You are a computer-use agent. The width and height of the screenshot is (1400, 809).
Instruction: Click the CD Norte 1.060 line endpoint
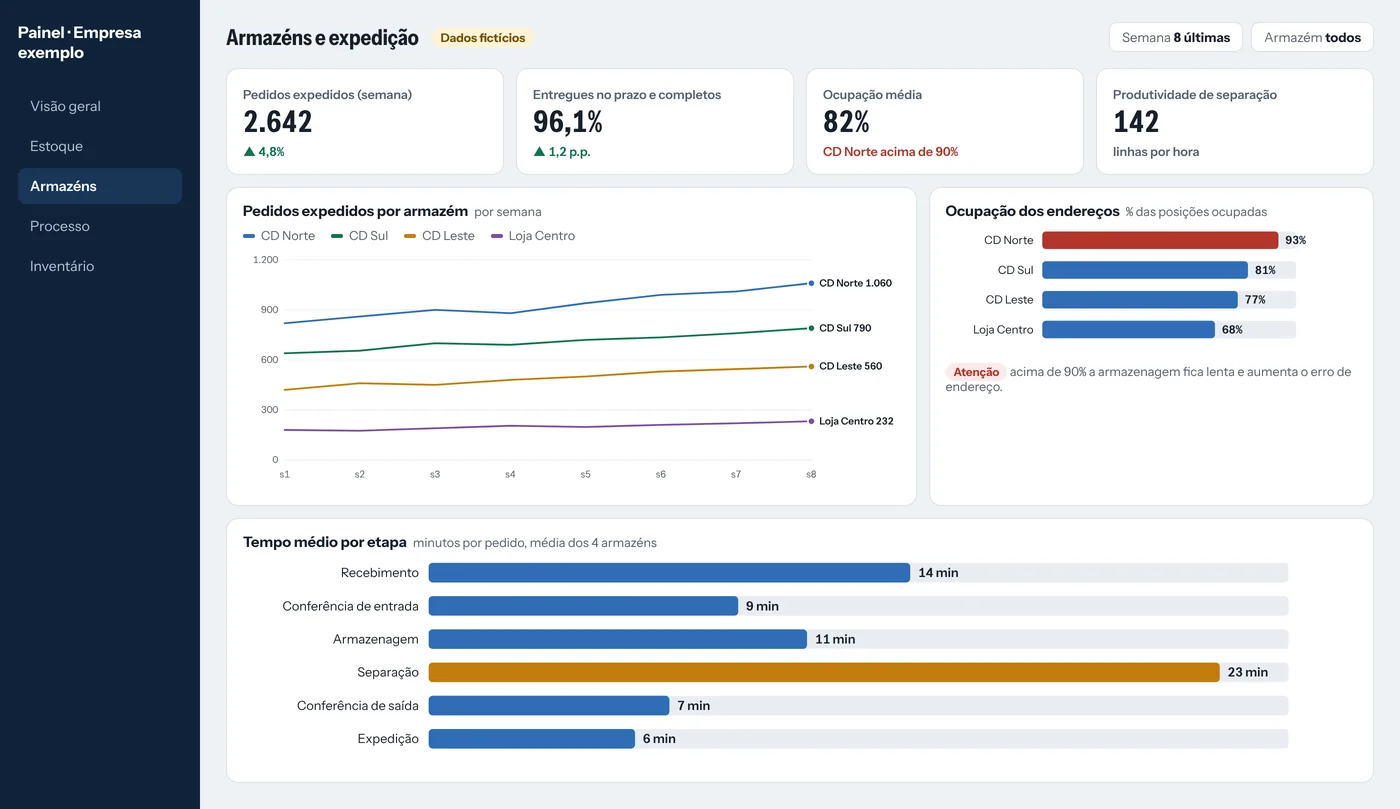click(811, 283)
